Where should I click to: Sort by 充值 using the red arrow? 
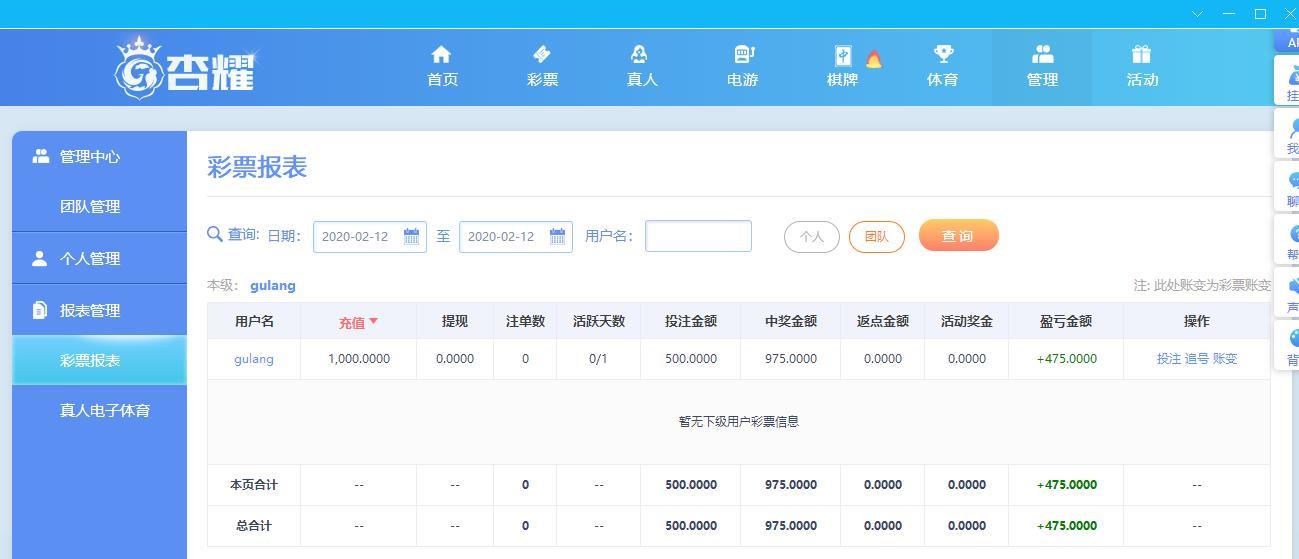tap(373, 322)
